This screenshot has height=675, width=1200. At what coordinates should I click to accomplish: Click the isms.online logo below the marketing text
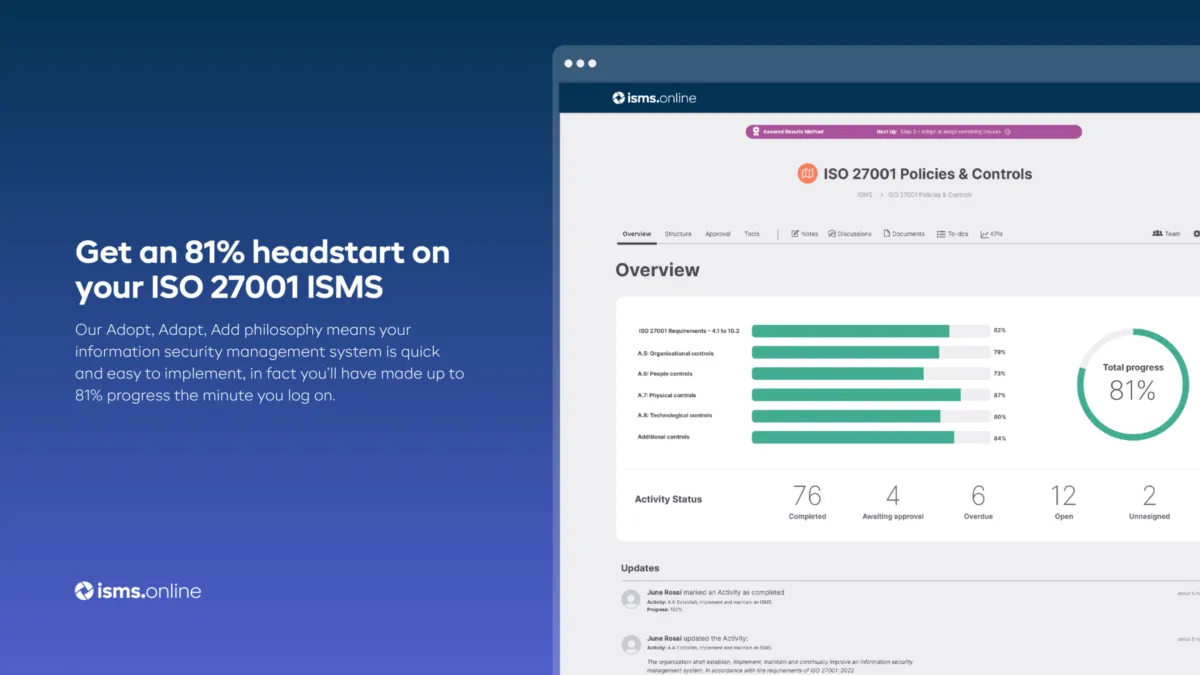coord(138,591)
